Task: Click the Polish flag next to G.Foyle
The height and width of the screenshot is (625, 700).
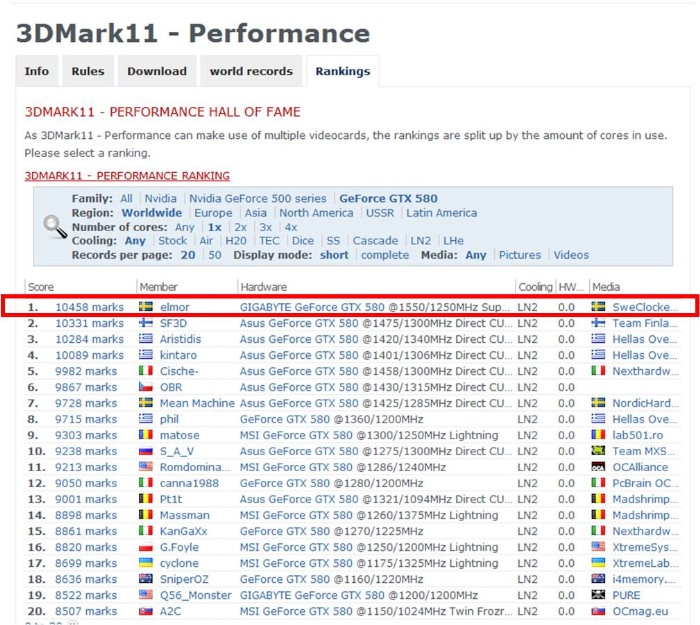Action: [x=146, y=547]
